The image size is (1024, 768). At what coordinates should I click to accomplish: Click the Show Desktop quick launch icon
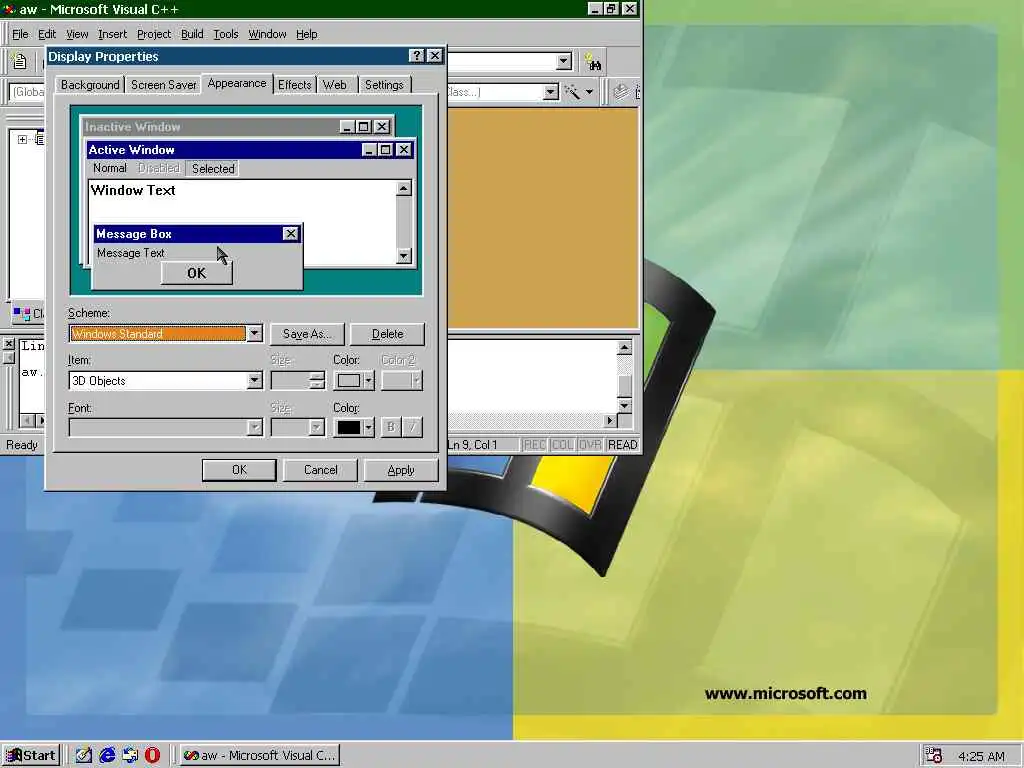click(84, 755)
